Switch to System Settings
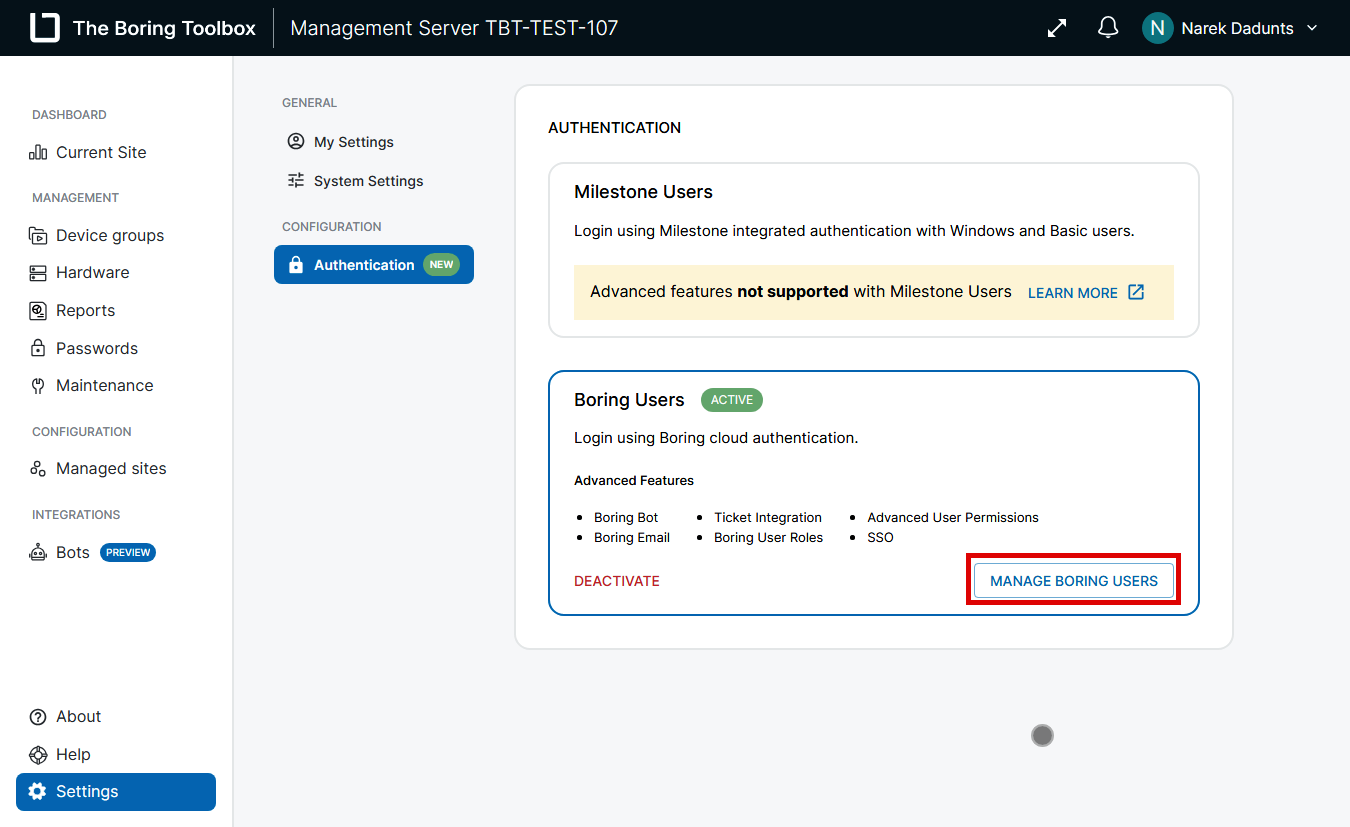Image resolution: width=1350 pixels, height=827 pixels. [x=368, y=181]
